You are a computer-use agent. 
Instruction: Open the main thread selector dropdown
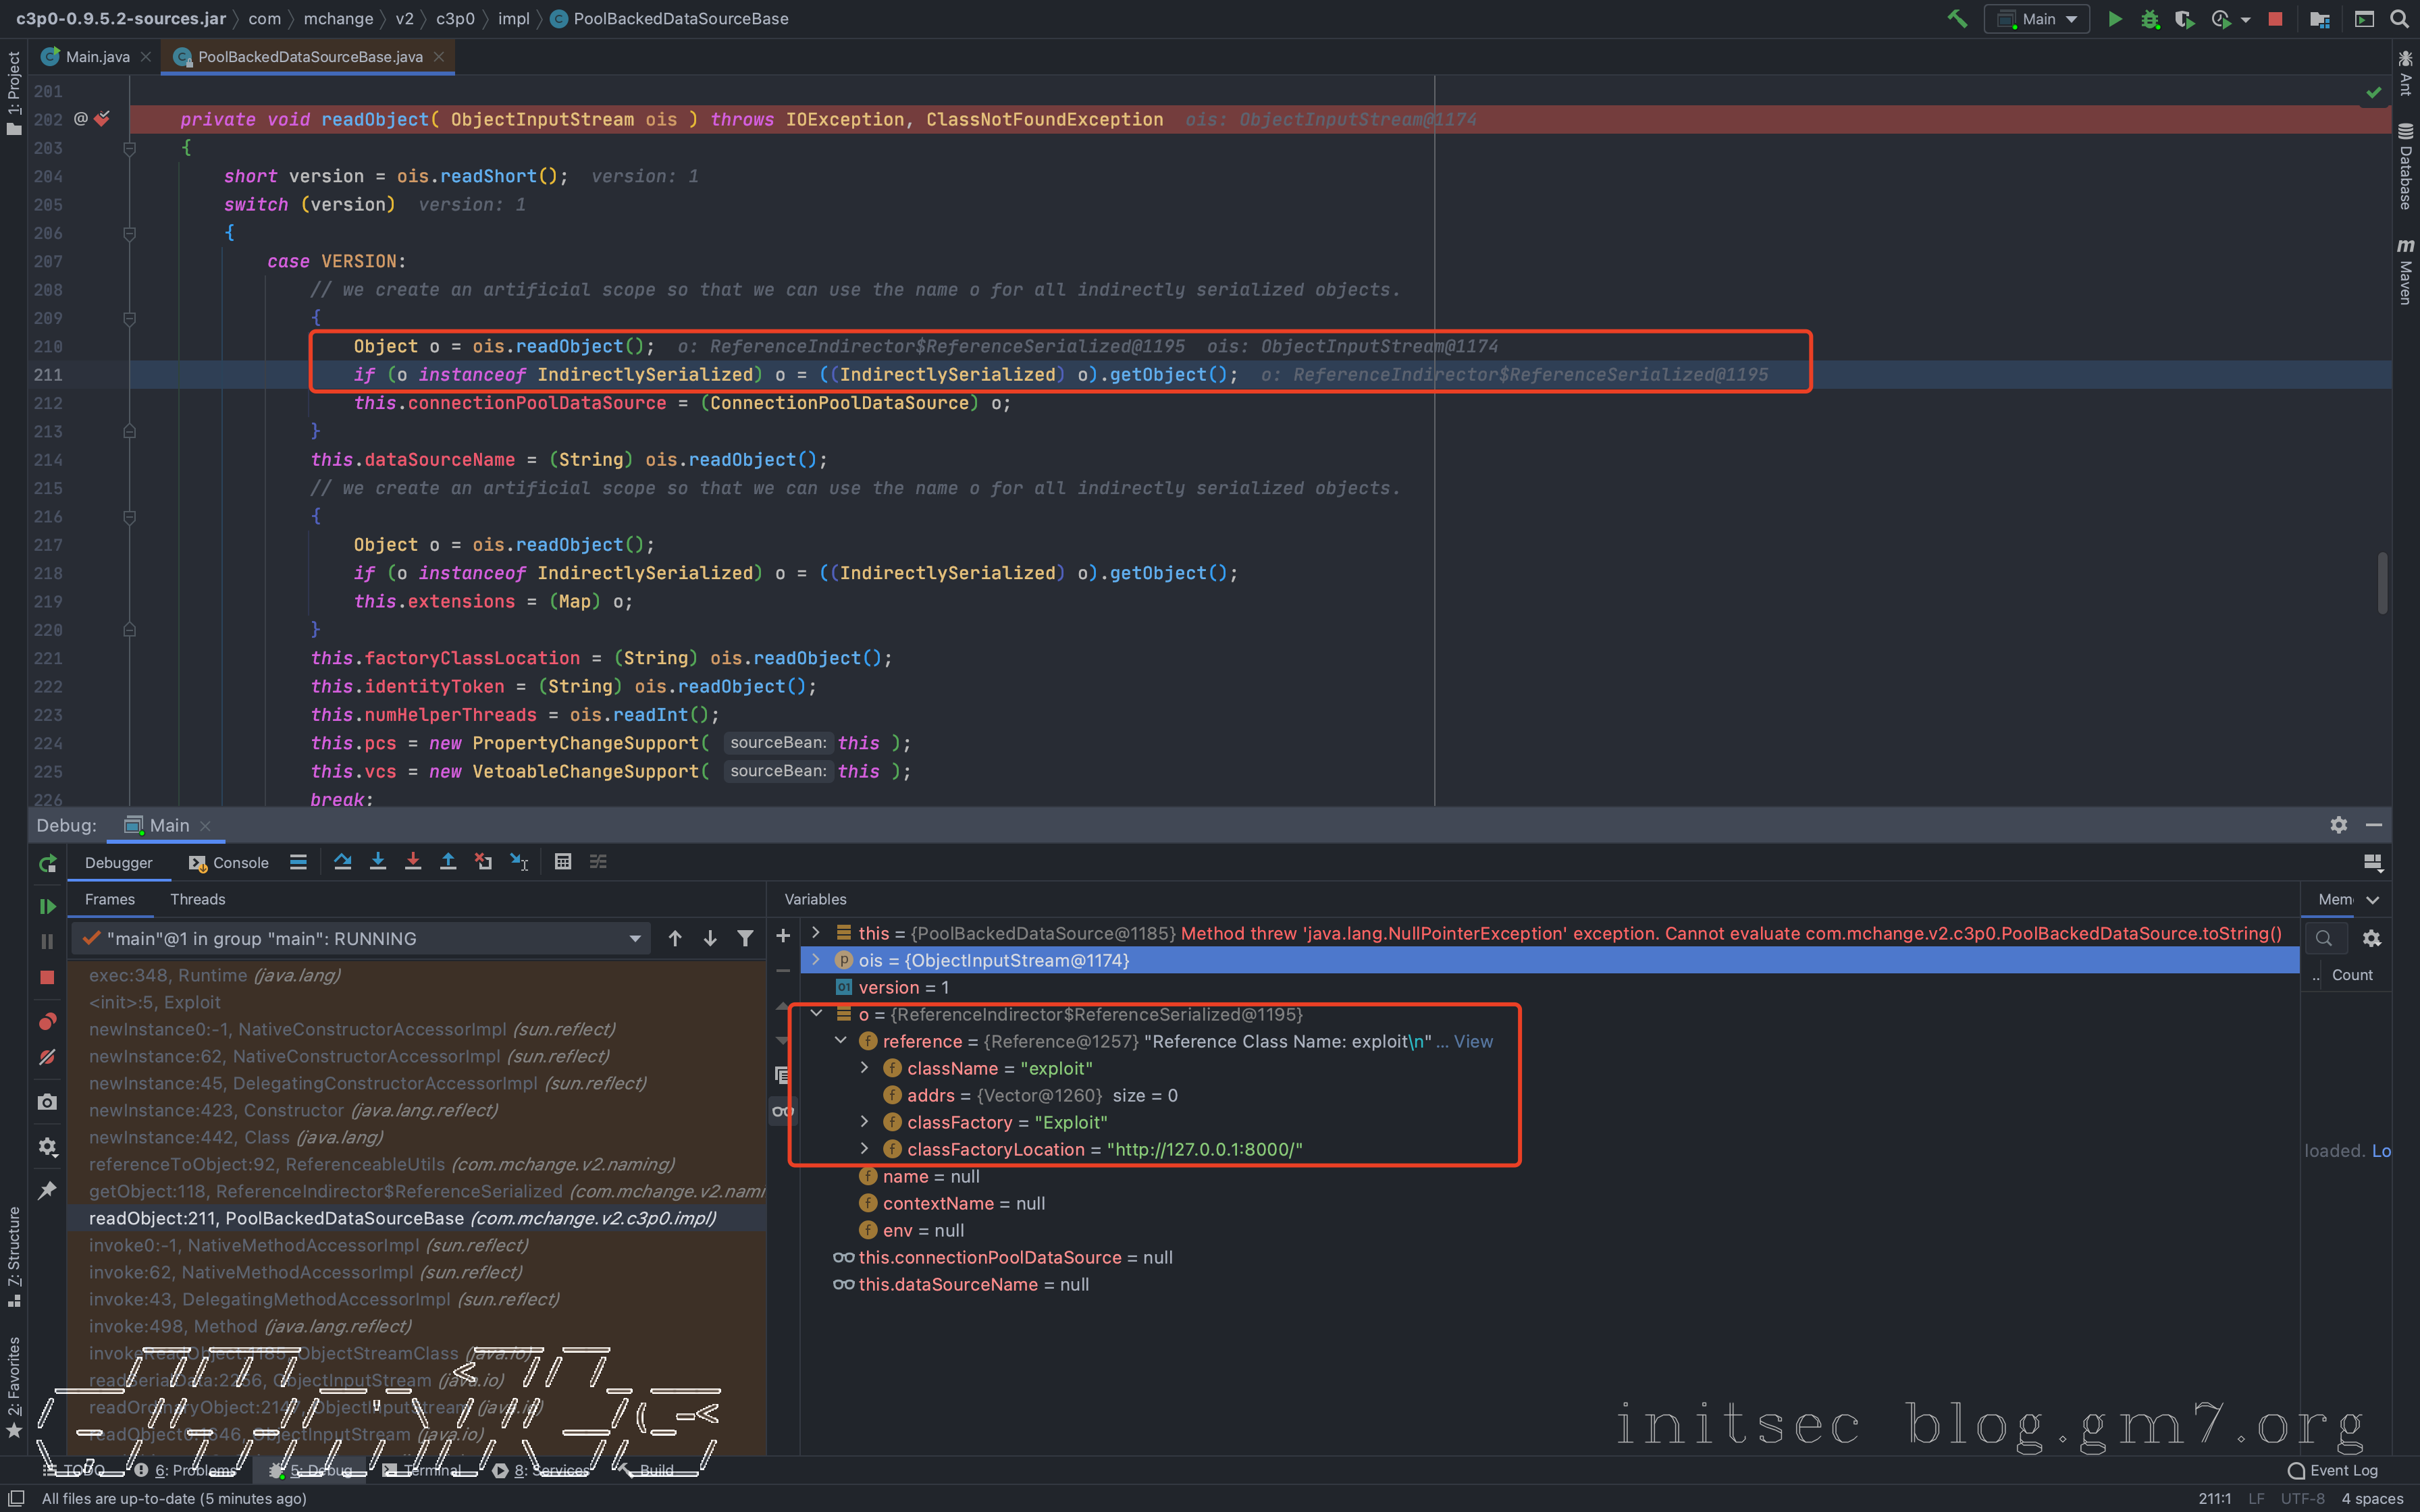634,939
